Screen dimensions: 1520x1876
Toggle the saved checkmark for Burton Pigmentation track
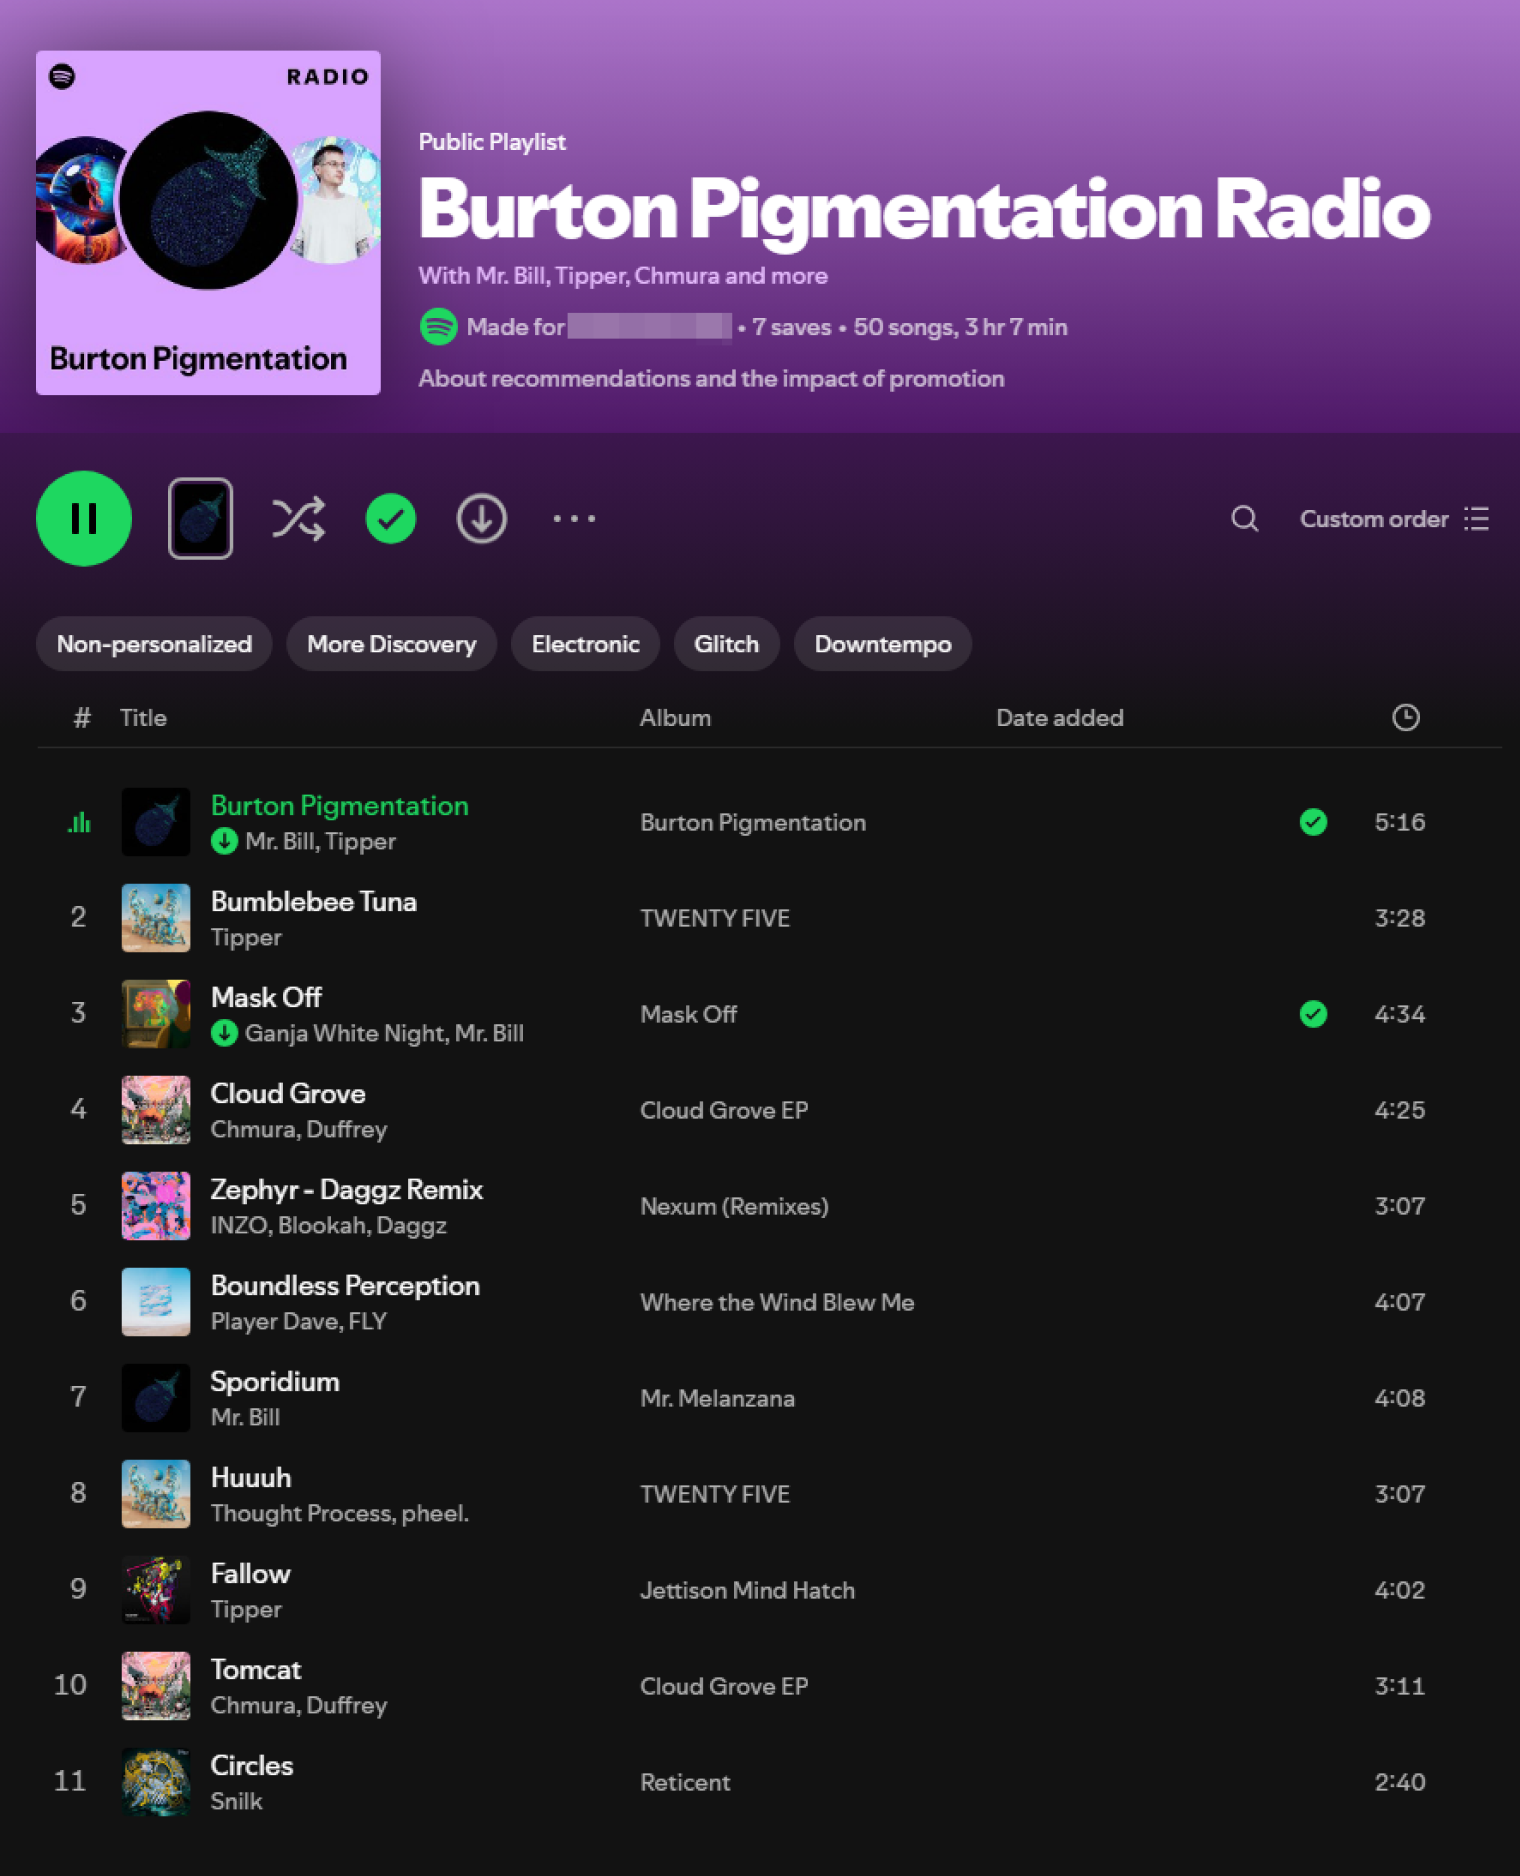coord(1313,822)
